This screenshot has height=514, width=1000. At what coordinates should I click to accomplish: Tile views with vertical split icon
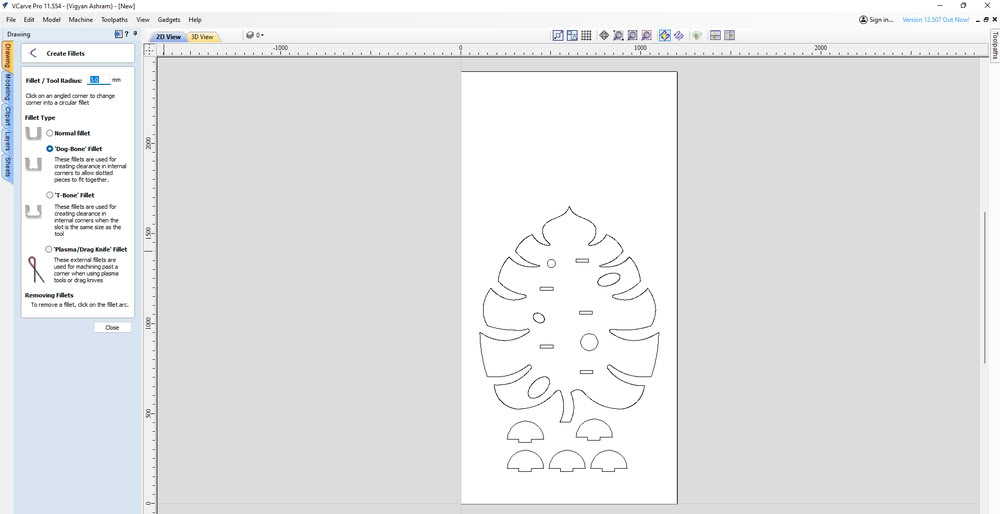tap(730, 36)
